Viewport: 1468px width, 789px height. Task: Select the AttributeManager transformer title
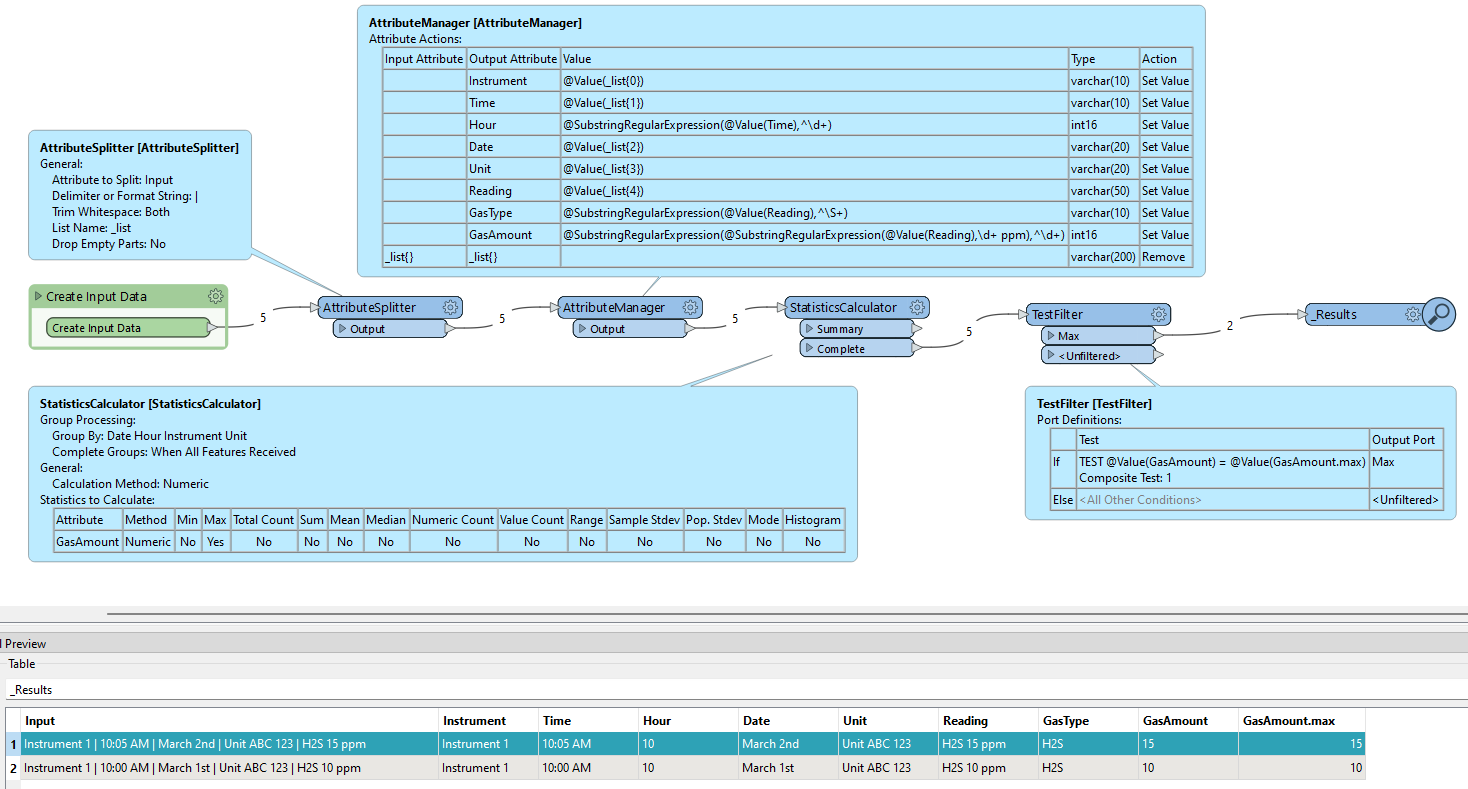coord(613,308)
